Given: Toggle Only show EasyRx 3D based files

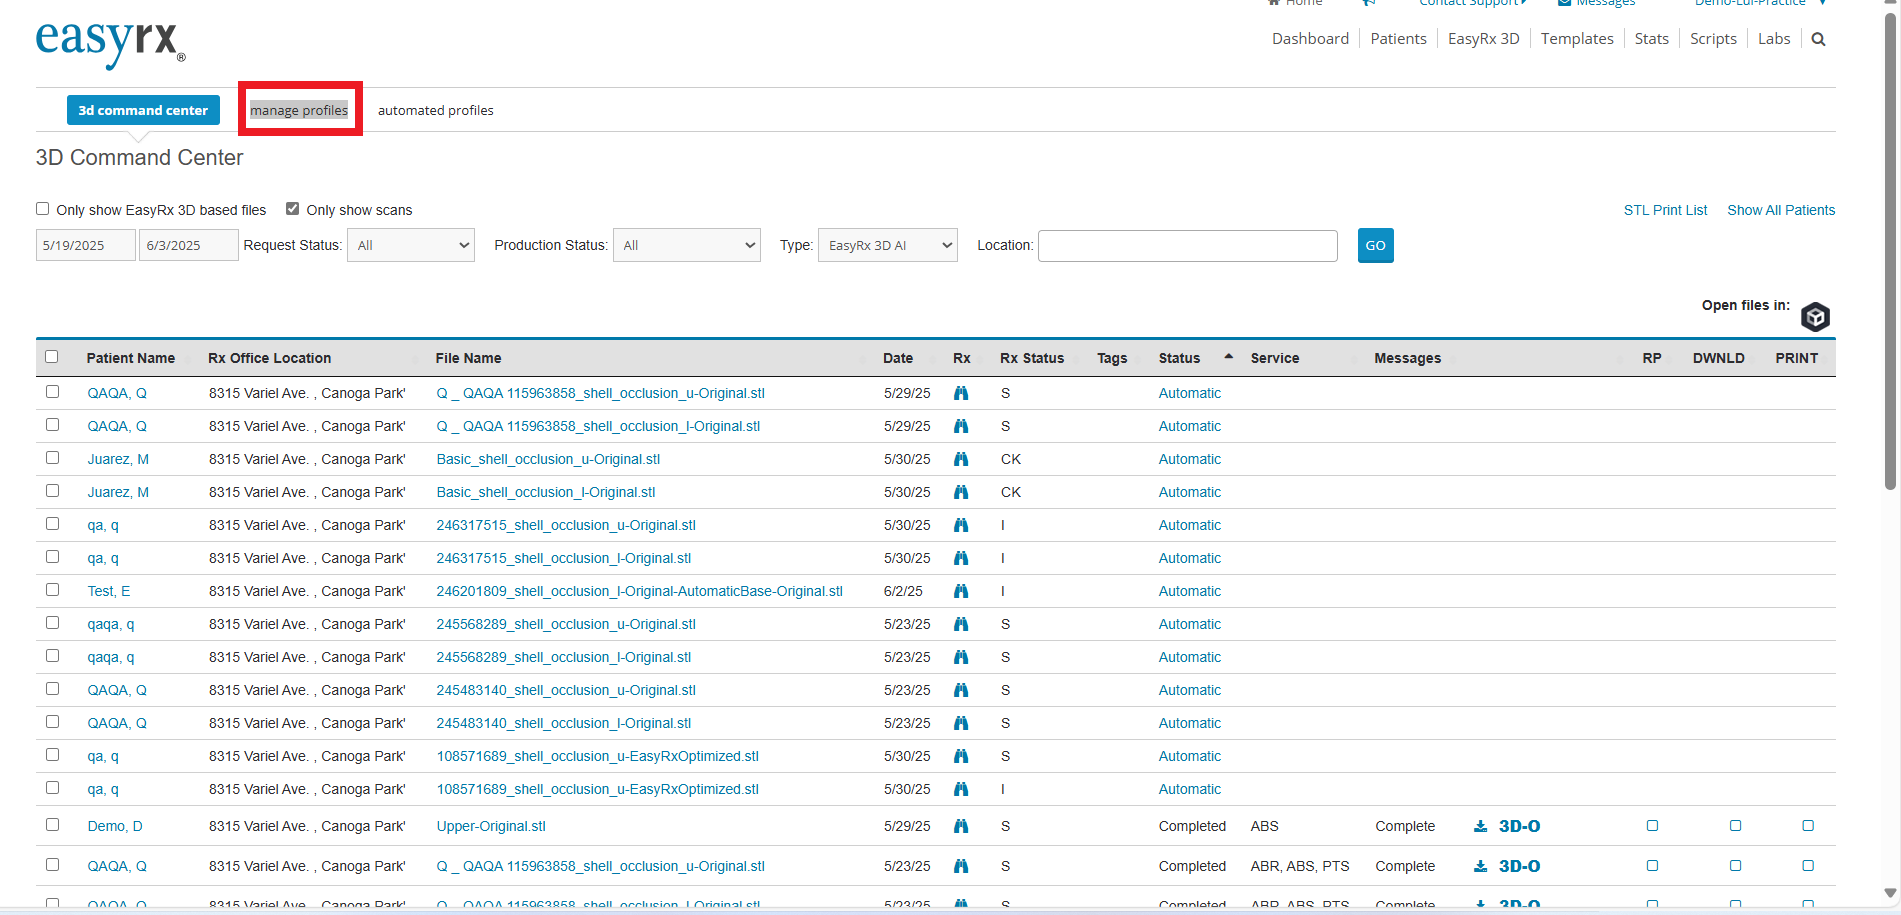Looking at the screenshot, I should pyautogui.click(x=43, y=209).
